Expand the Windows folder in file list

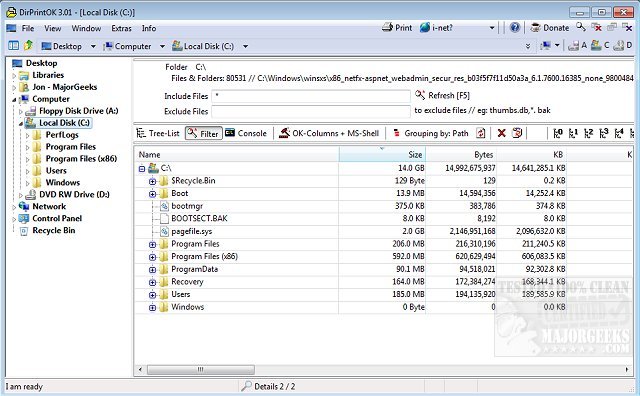pyautogui.click(x=153, y=307)
